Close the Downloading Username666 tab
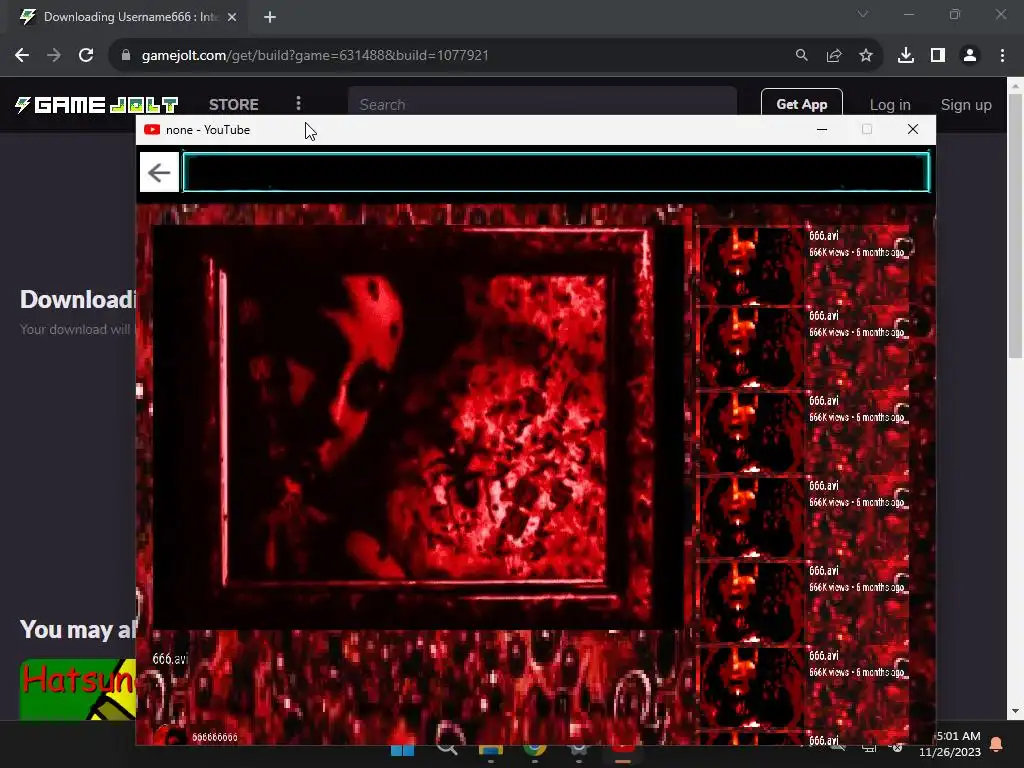Screen dimensions: 1024x768 click(x=232, y=18)
